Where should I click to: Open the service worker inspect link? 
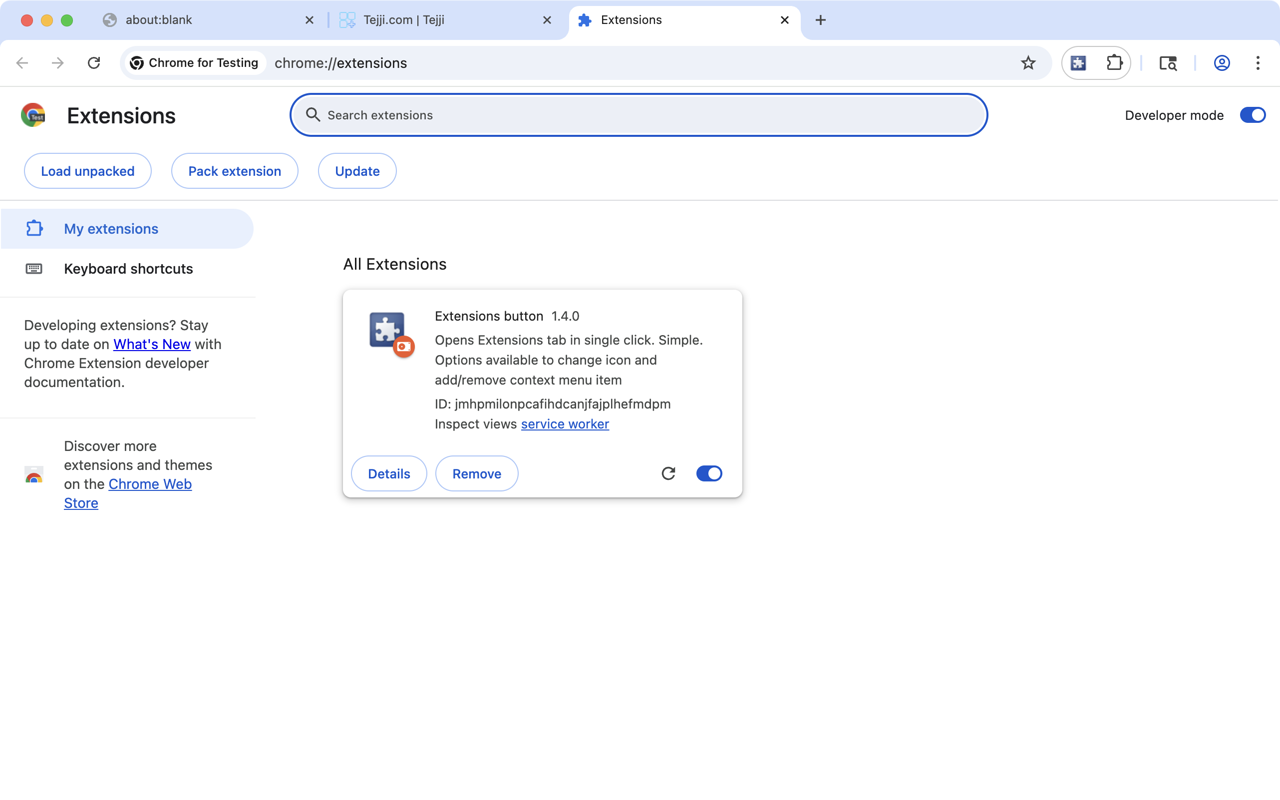tap(564, 423)
